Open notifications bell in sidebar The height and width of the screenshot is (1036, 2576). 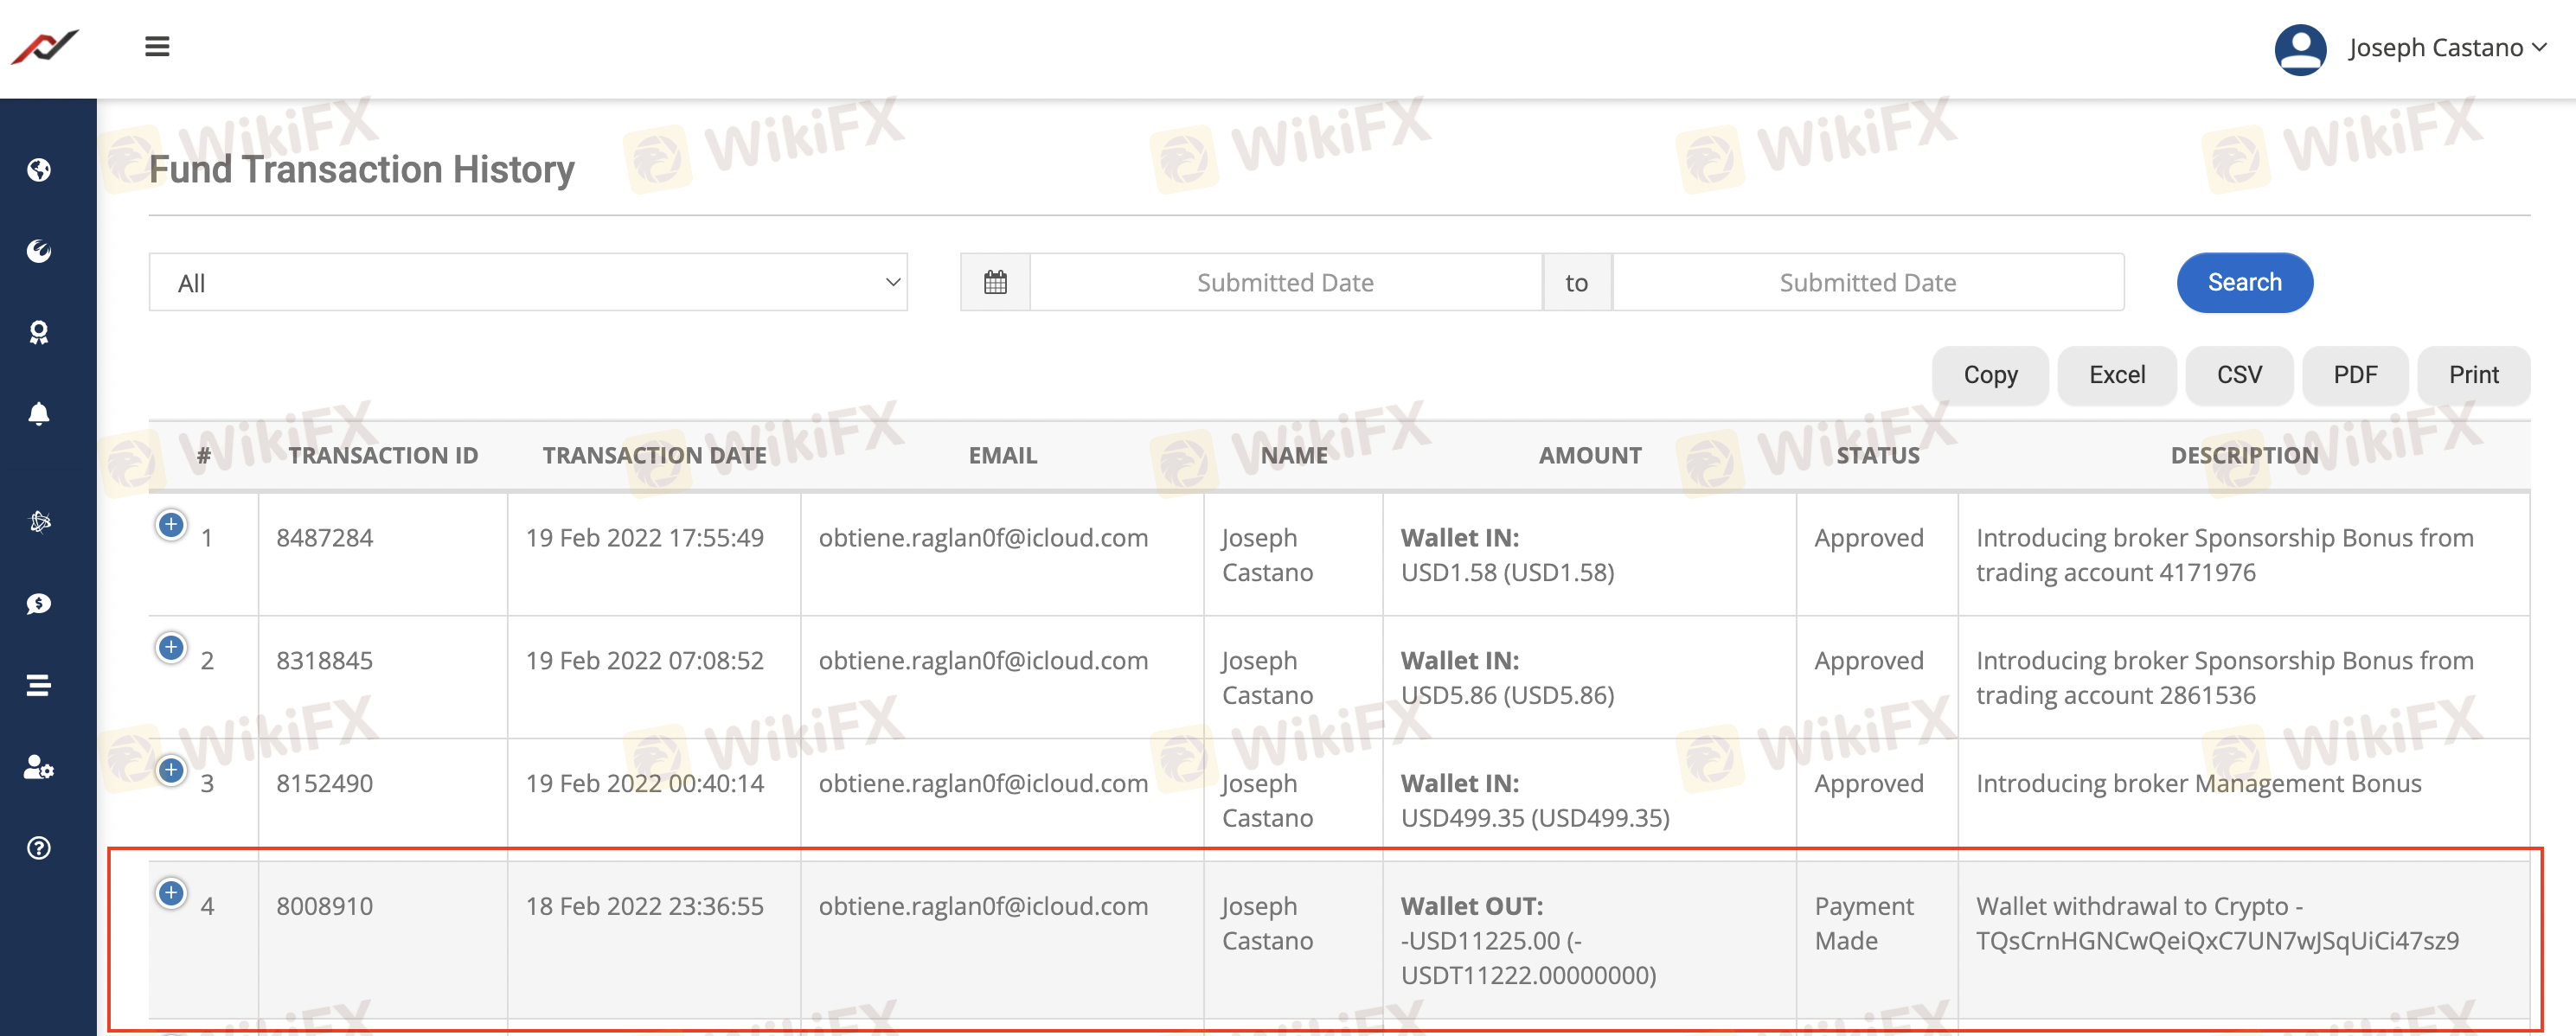(x=39, y=414)
